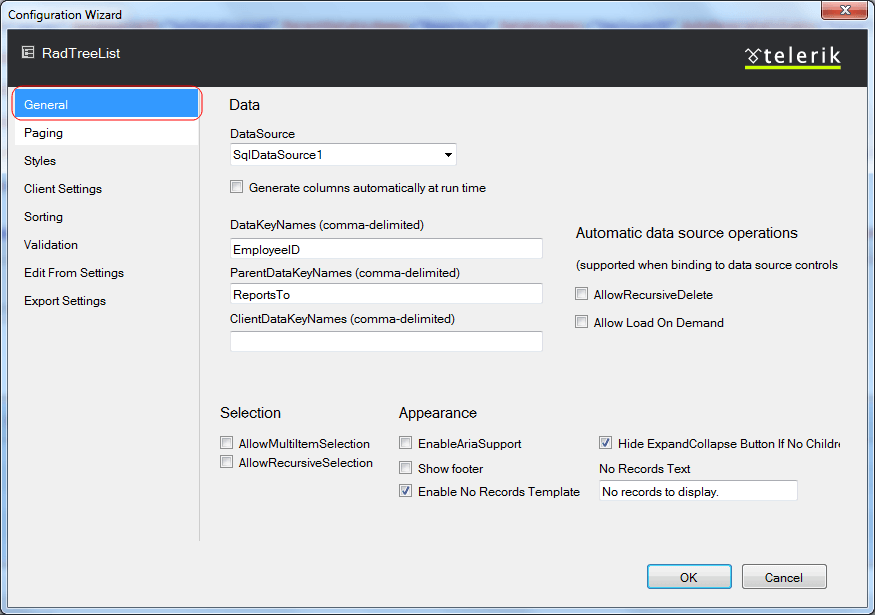Toggle the Show footer checkbox
Screen dimensions: 875x615
[x=405, y=468]
